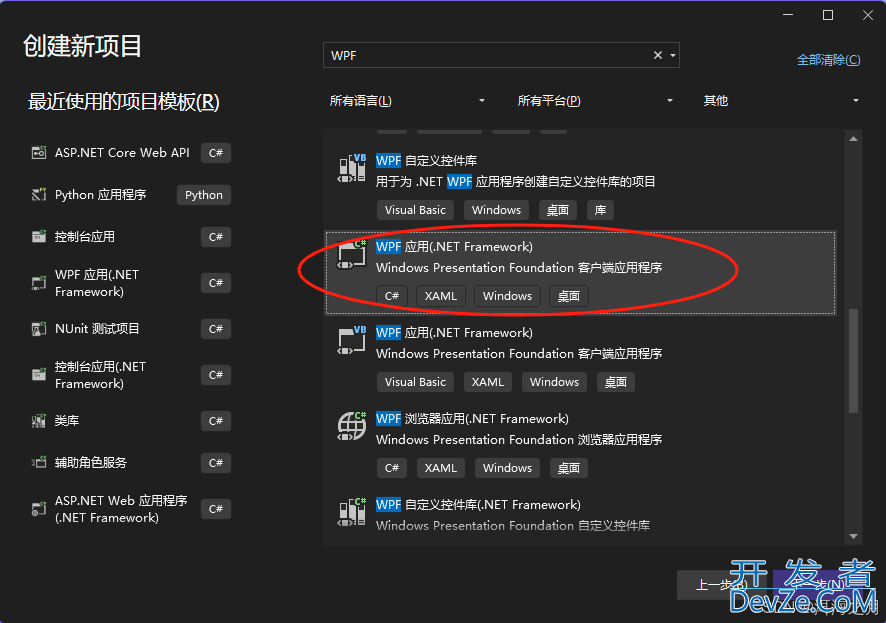The image size is (886, 623).
Task: Click the NUnit 测试项目 icon
Action: (38, 329)
